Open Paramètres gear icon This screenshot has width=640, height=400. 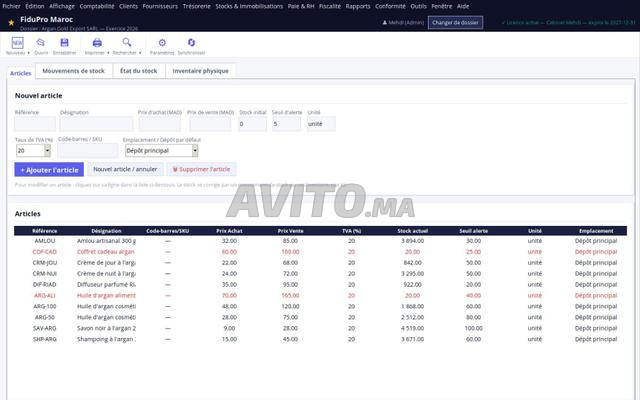[x=162, y=42]
